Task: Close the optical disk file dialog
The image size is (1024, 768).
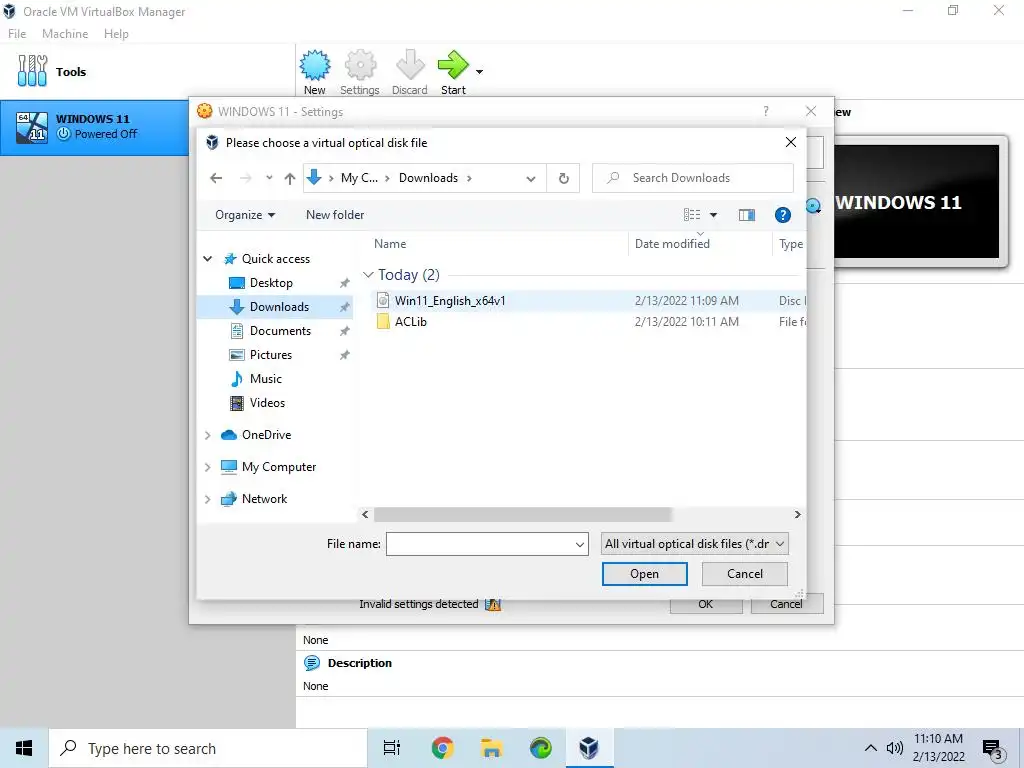Action: click(790, 142)
